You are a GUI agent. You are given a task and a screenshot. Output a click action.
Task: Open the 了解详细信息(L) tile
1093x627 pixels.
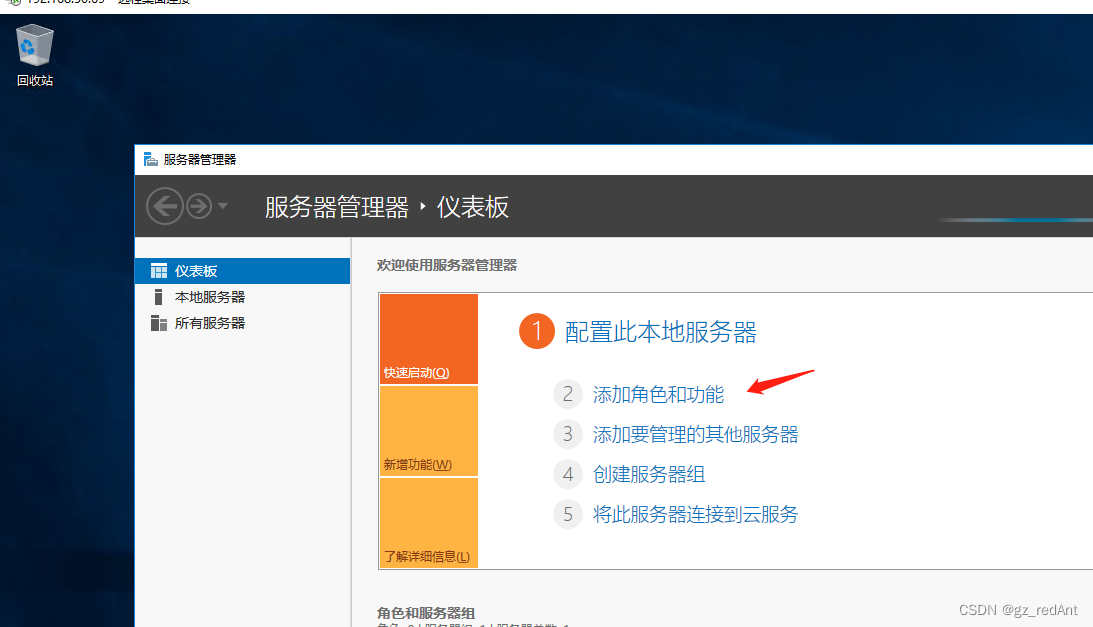coord(429,523)
